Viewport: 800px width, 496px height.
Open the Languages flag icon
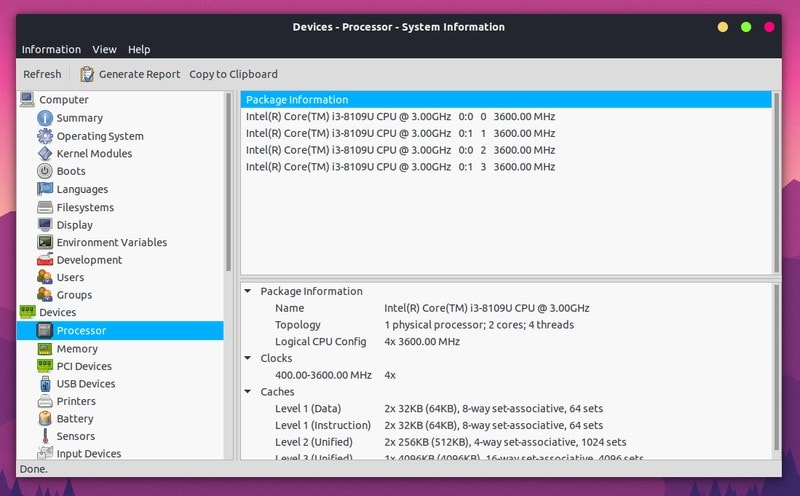(45, 189)
